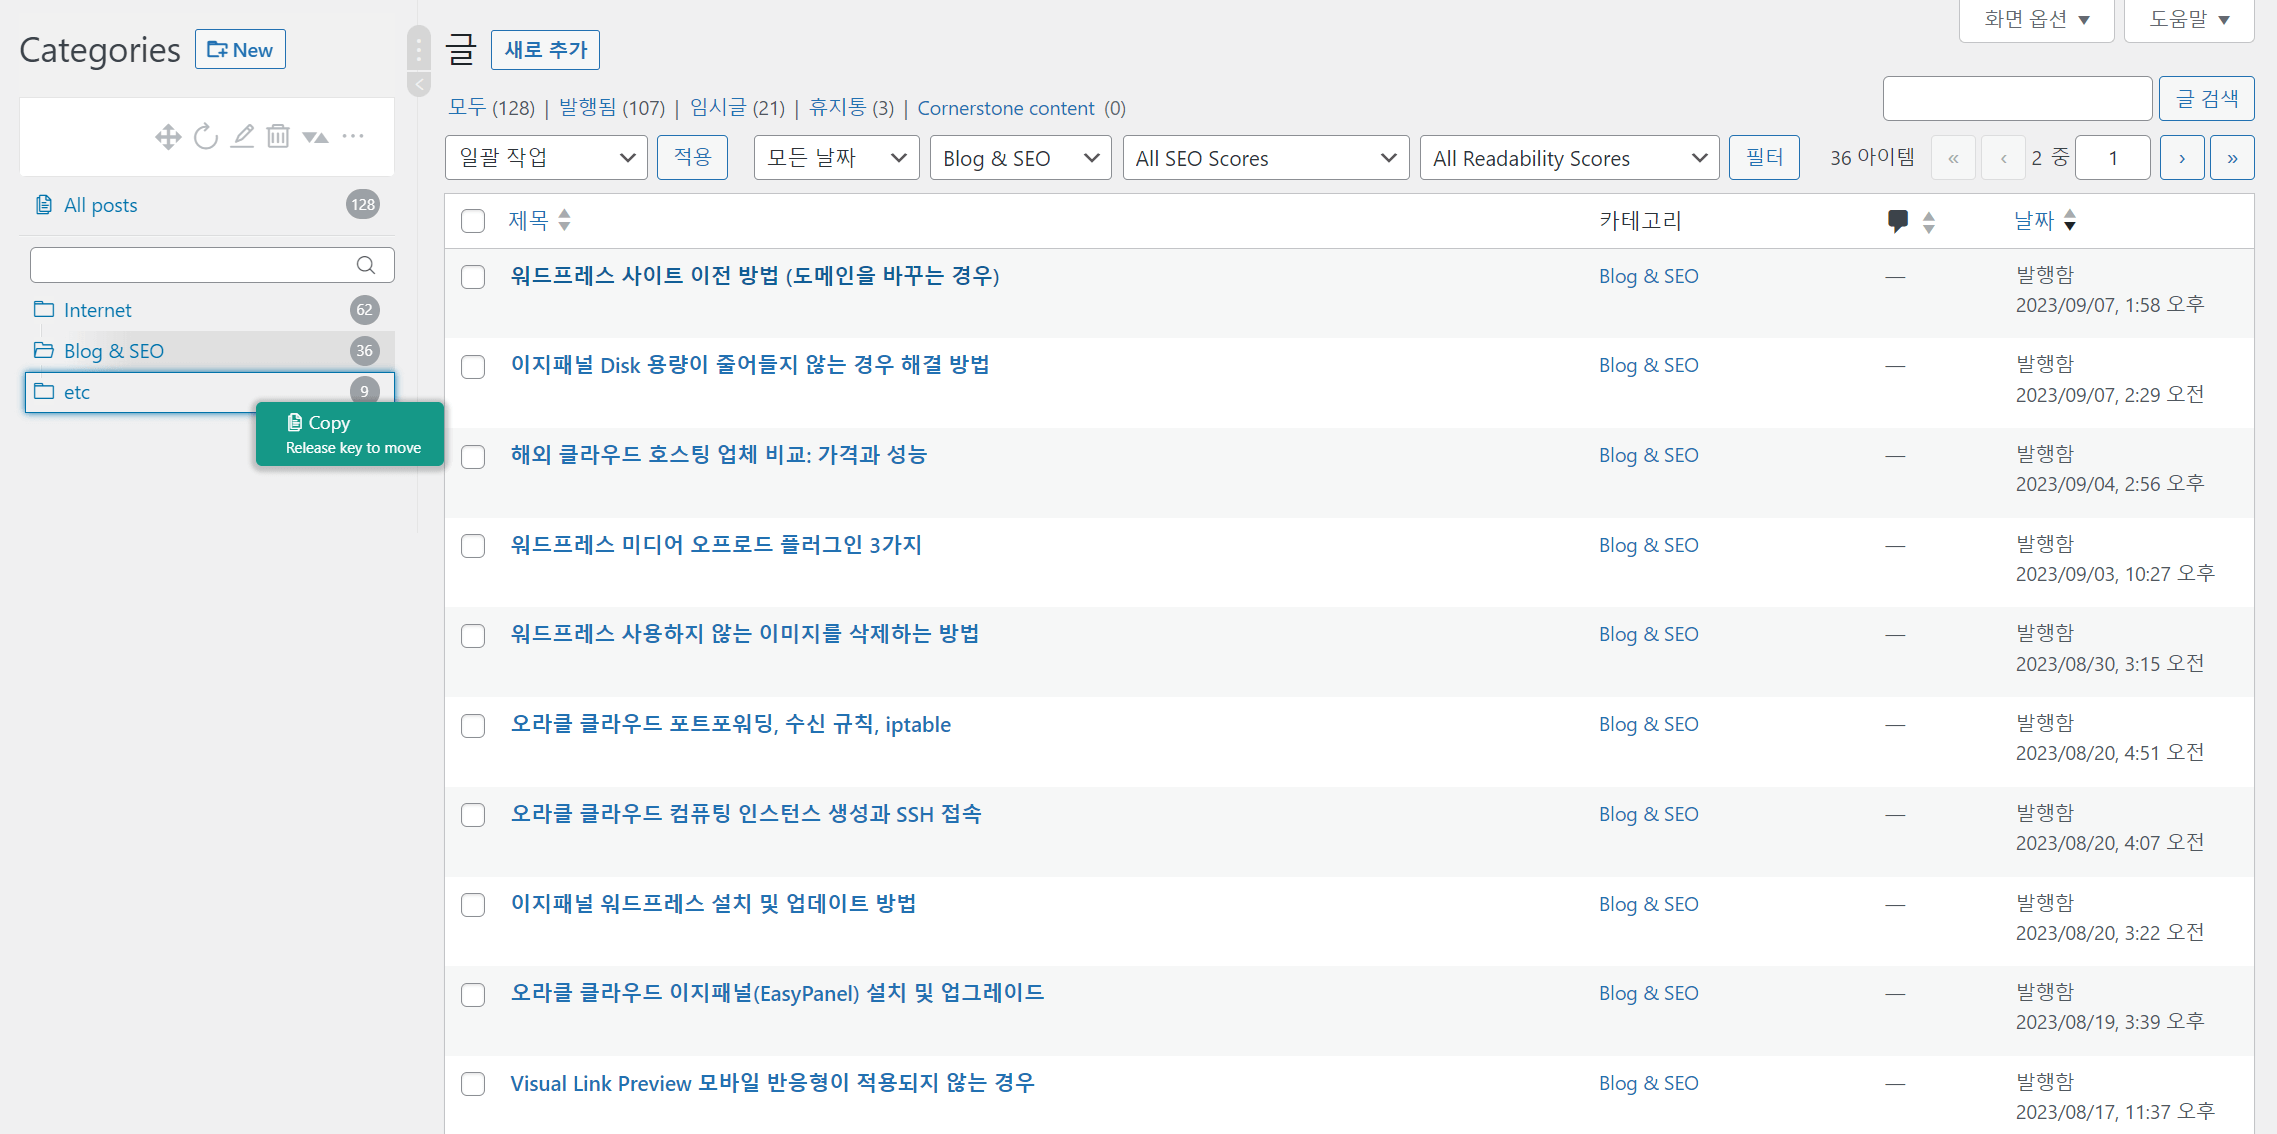Show 발행됨 (107) published posts

(x=612, y=108)
